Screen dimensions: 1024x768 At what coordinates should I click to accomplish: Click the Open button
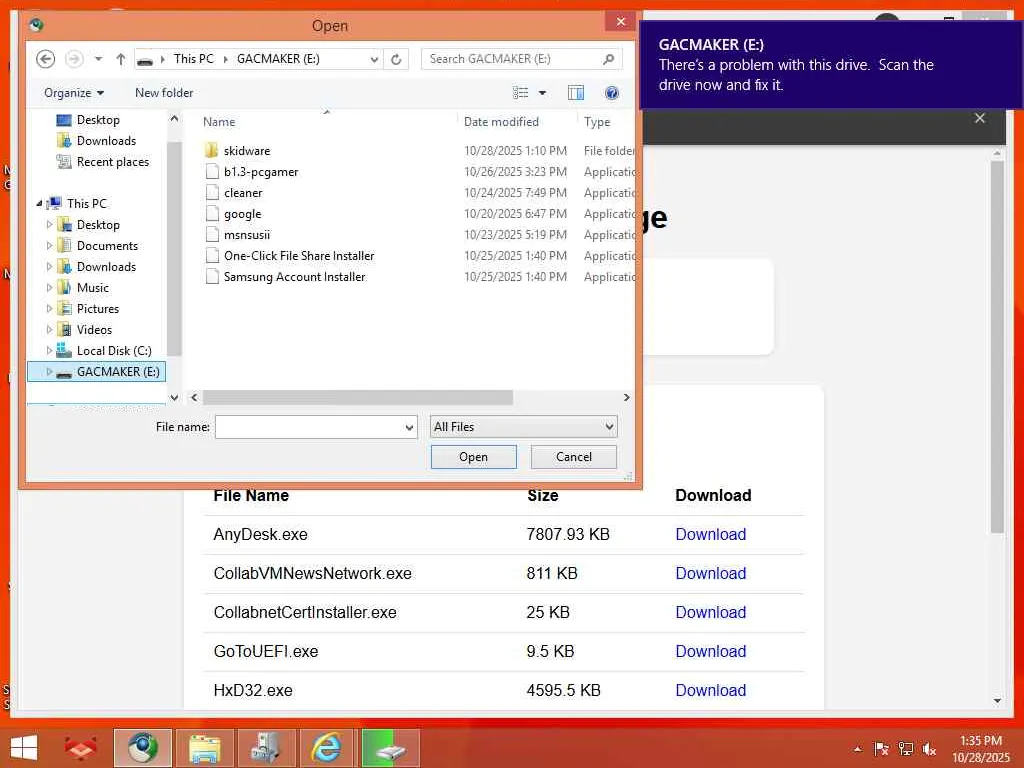(x=473, y=456)
